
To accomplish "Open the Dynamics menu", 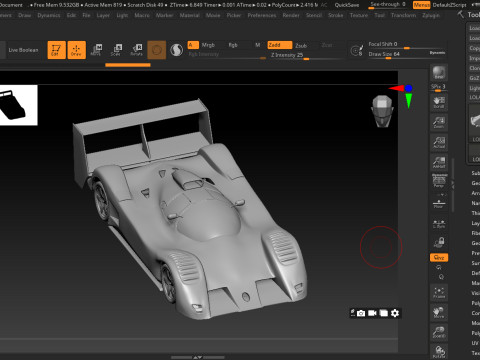I will 49,15.
